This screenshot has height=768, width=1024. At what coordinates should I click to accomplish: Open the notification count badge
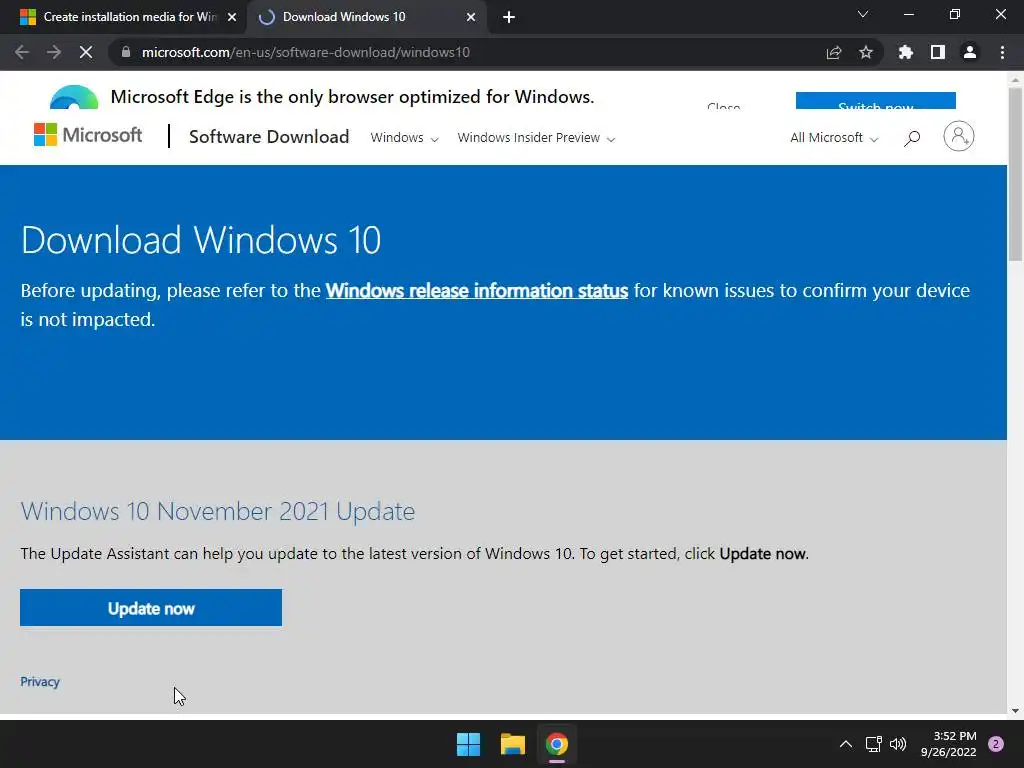pyautogui.click(x=996, y=744)
